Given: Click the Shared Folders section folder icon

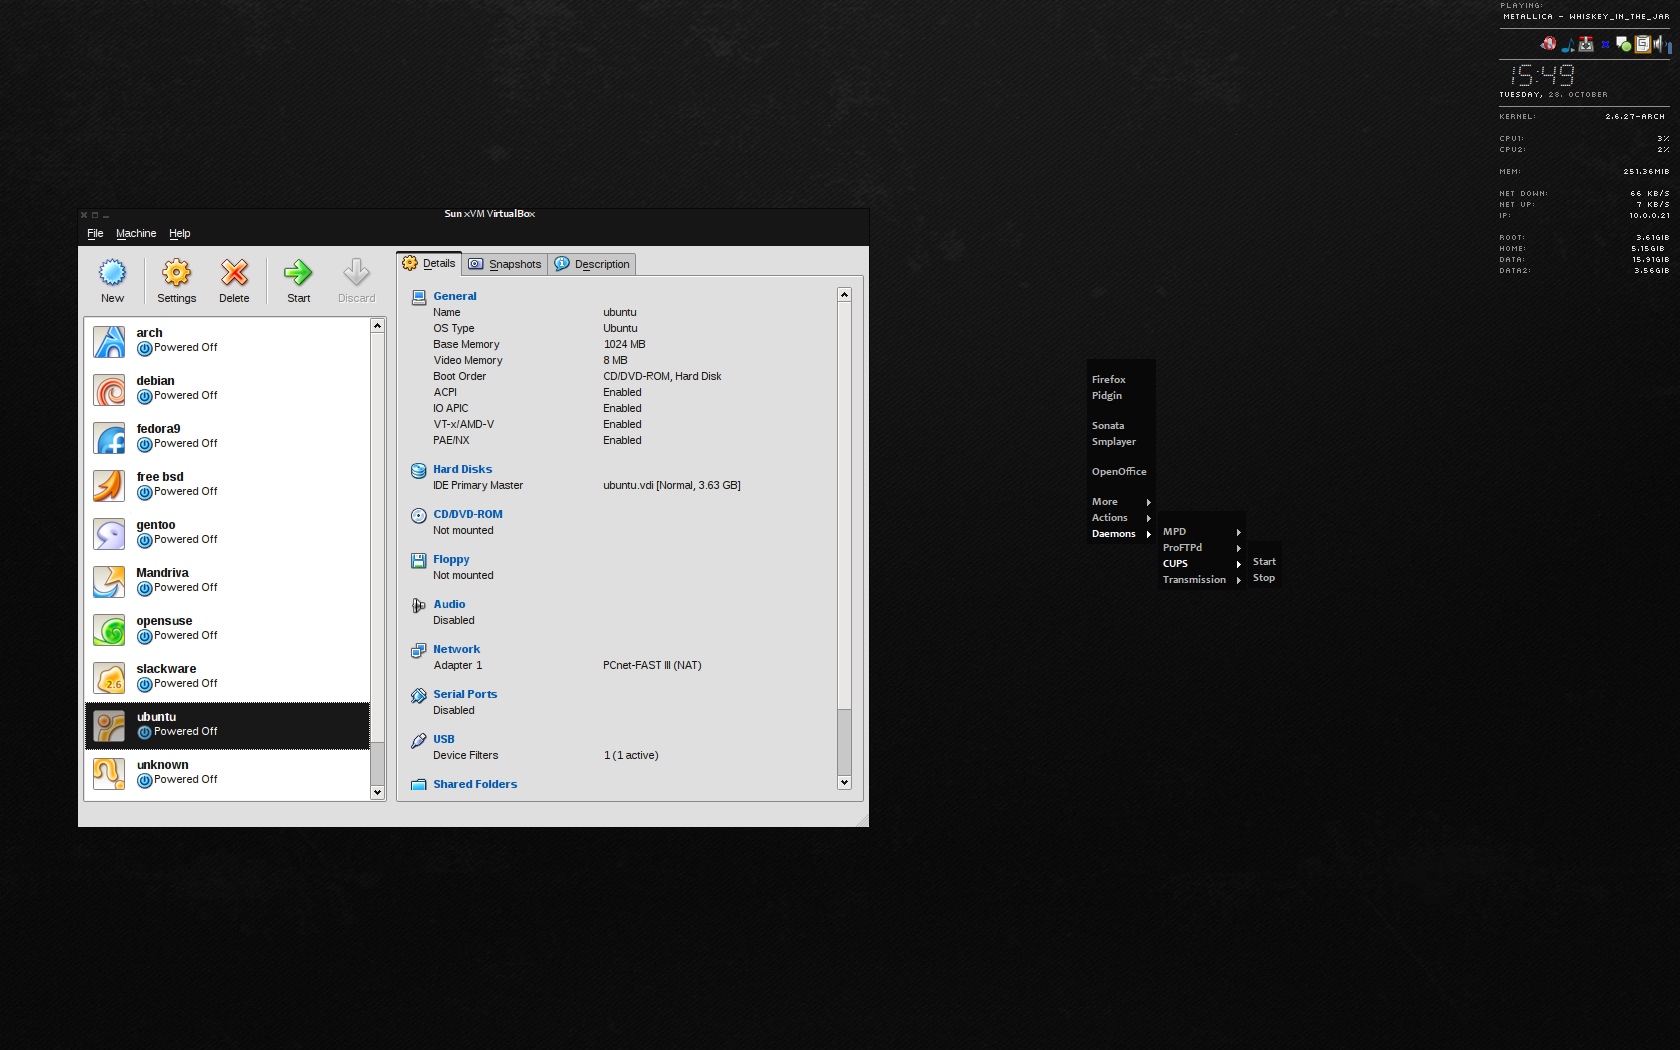Looking at the screenshot, I should click(x=419, y=785).
